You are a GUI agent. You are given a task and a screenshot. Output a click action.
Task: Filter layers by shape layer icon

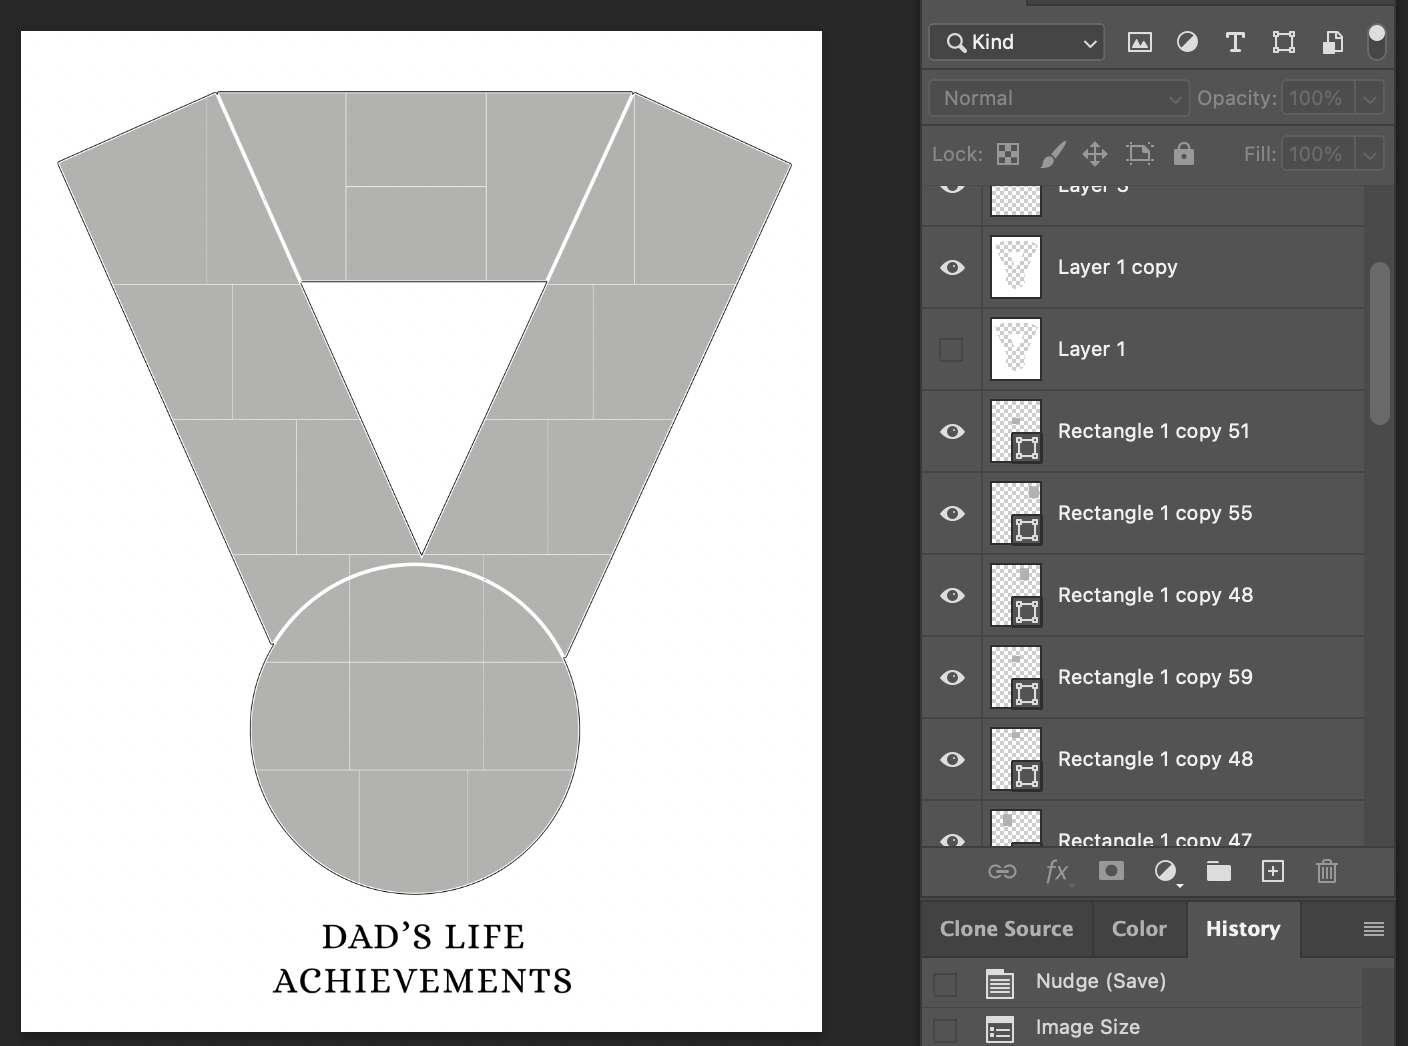[x=1283, y=42]
